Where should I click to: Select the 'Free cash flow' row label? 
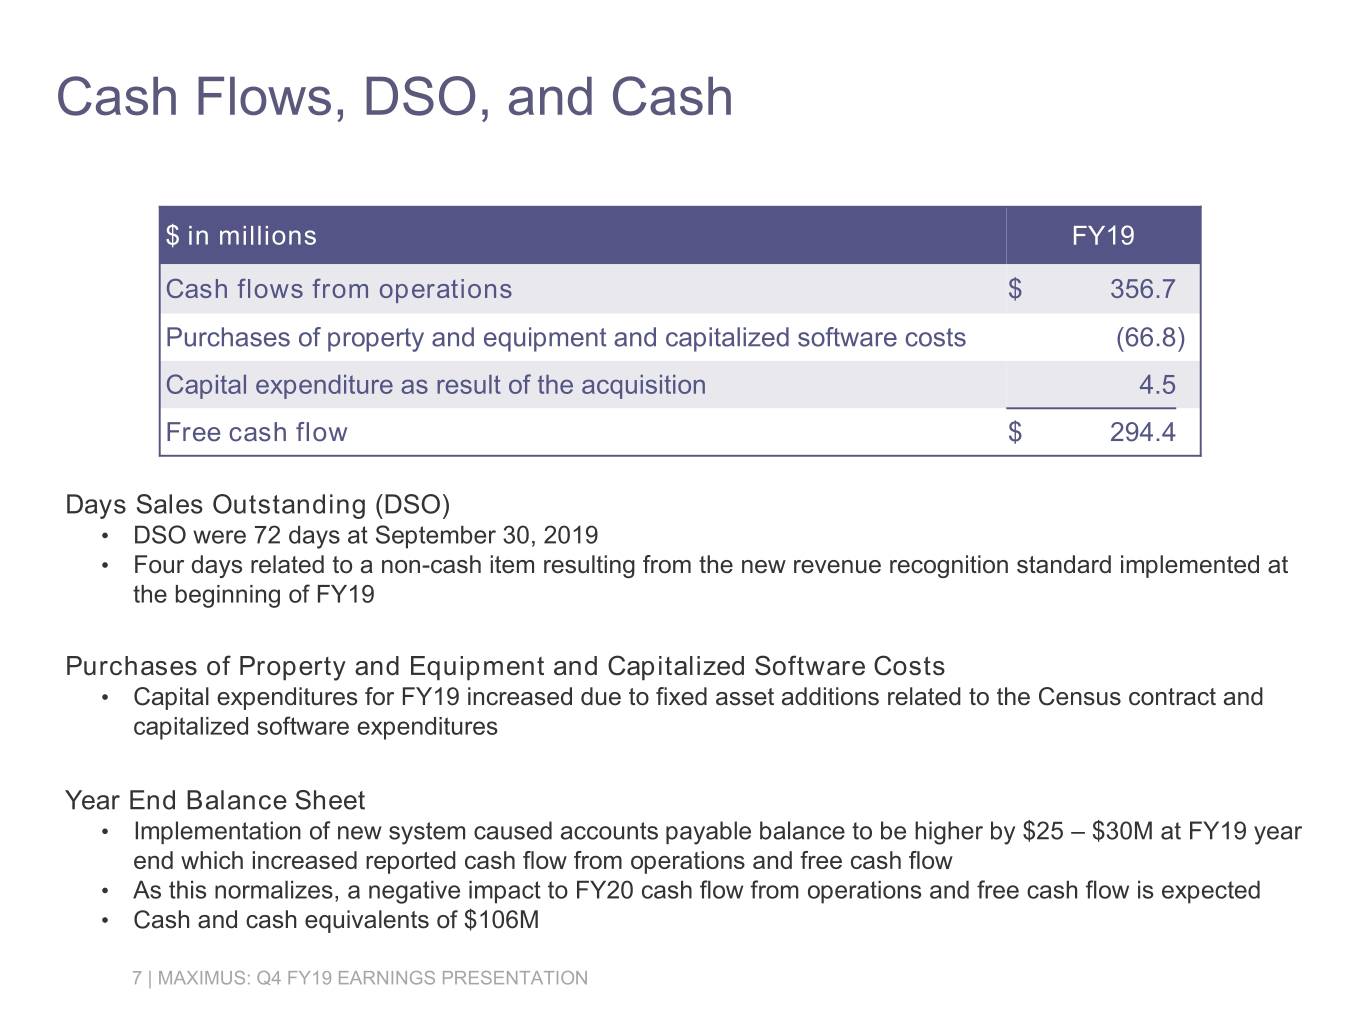[x=256, y=432]
